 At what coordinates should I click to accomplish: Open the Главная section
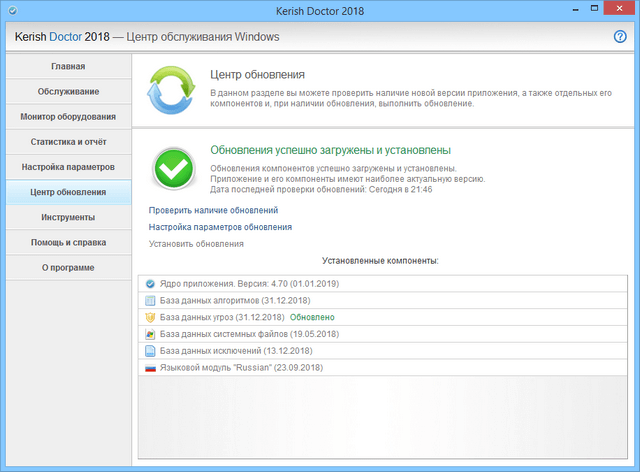(68, 66)
